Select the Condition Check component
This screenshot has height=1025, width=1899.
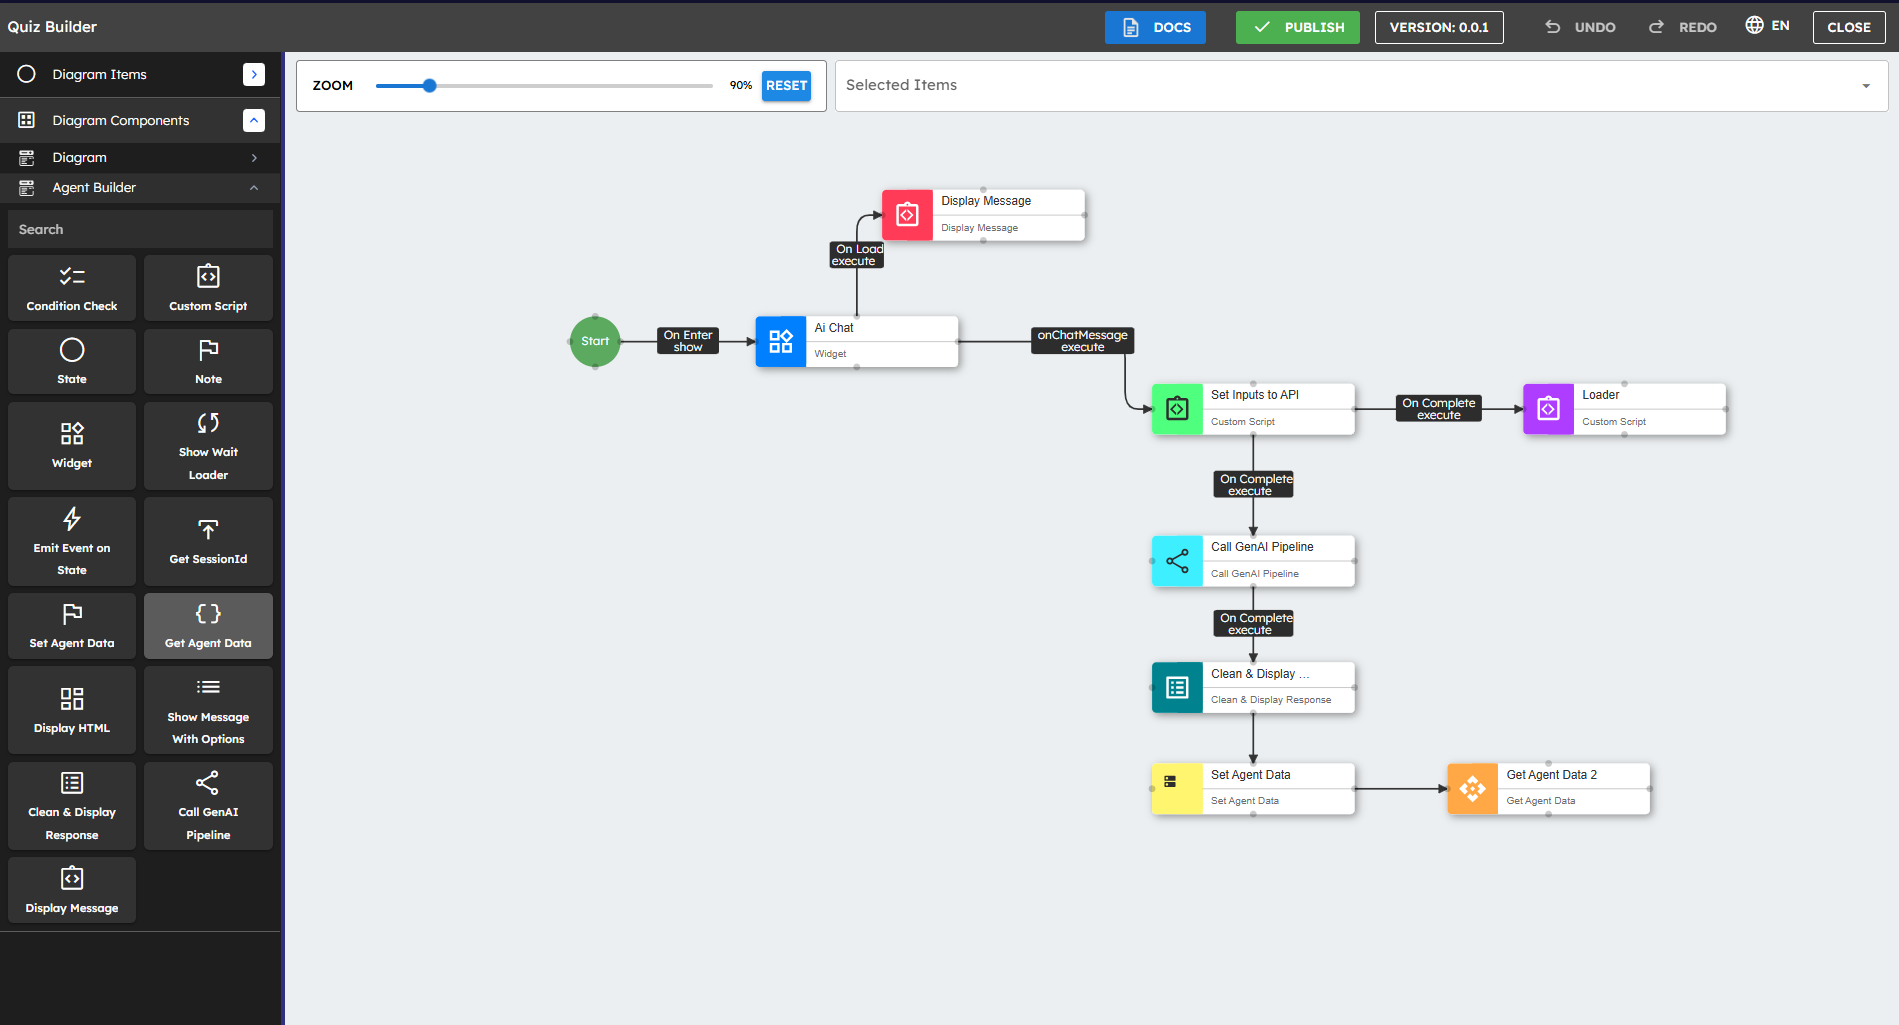pos(72,288)
